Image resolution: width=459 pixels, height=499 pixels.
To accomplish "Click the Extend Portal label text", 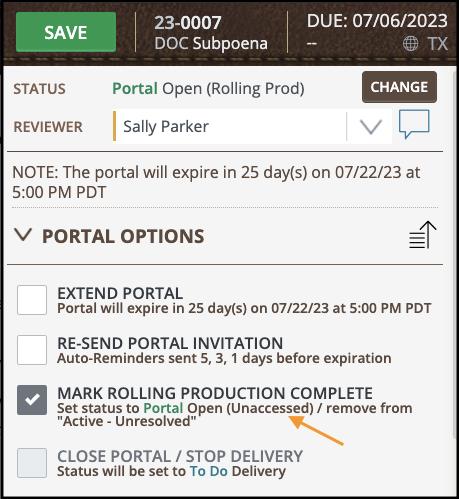I will 120,293.
